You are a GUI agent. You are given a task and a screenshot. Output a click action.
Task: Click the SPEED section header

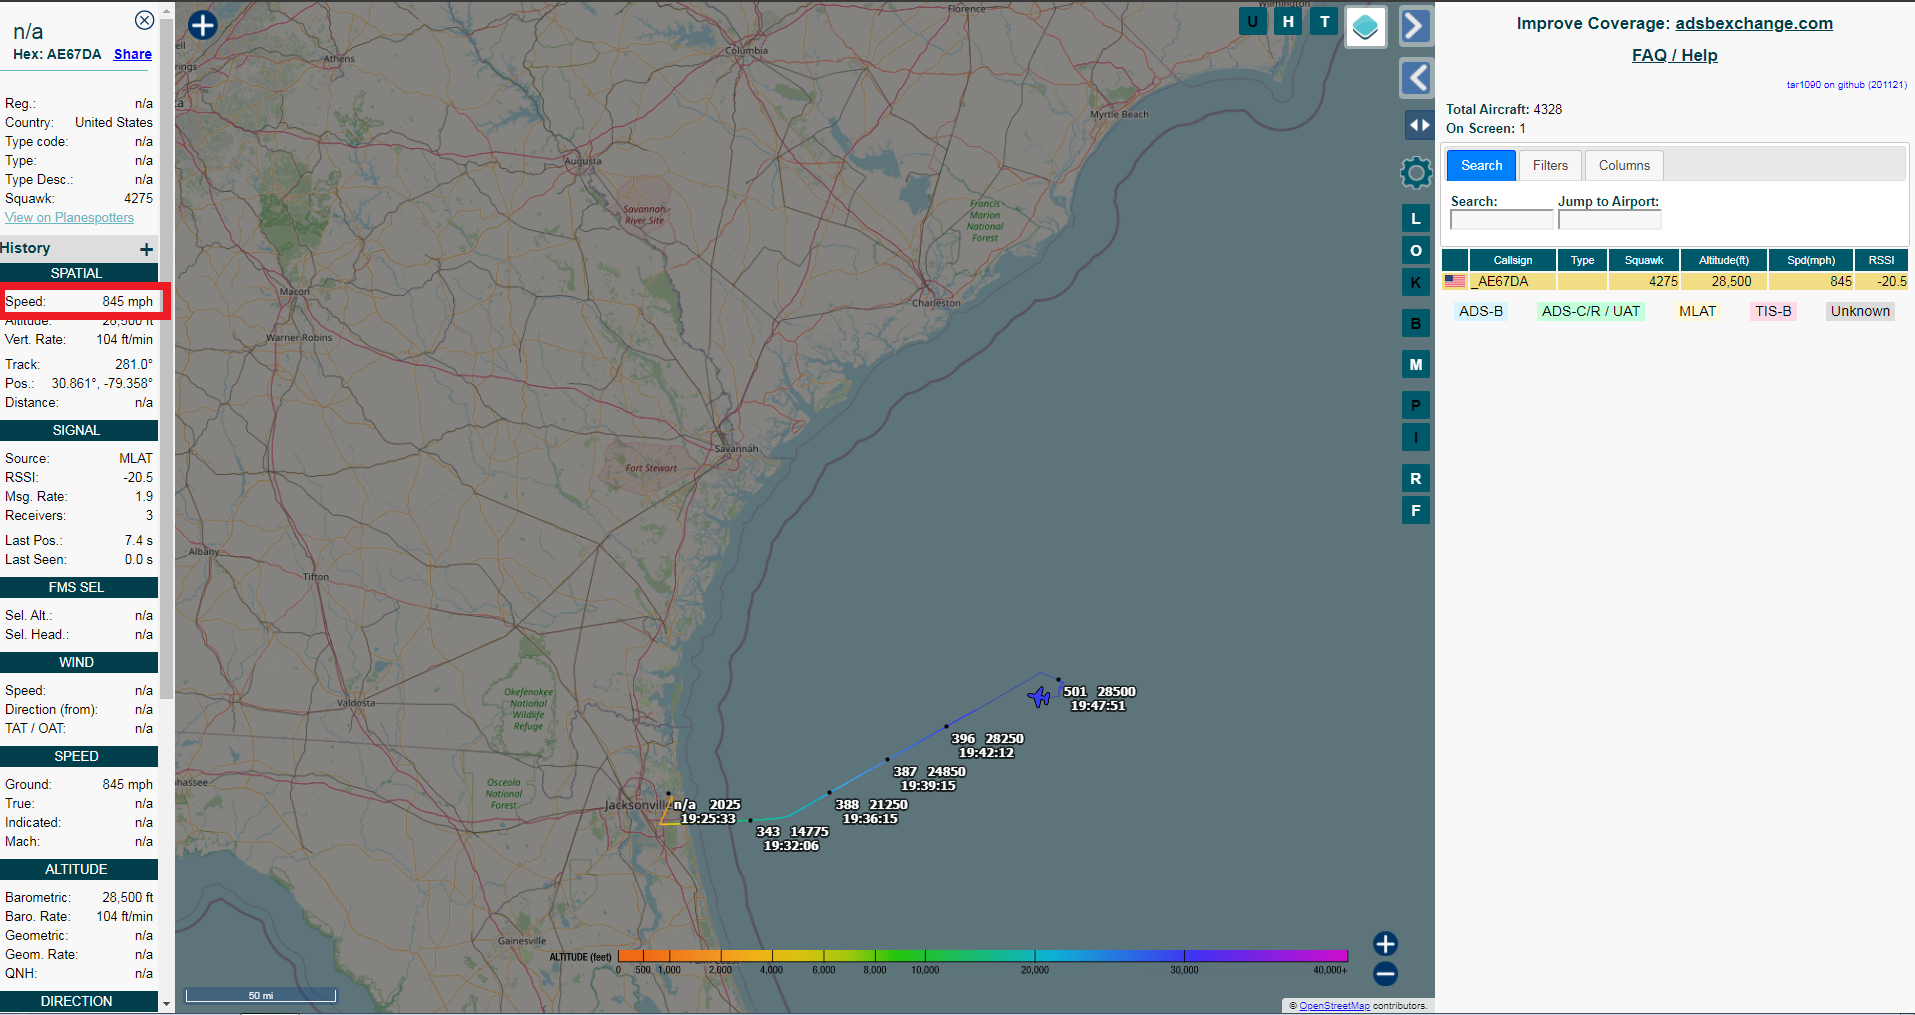pyautogui.click(x=79, y=756)
